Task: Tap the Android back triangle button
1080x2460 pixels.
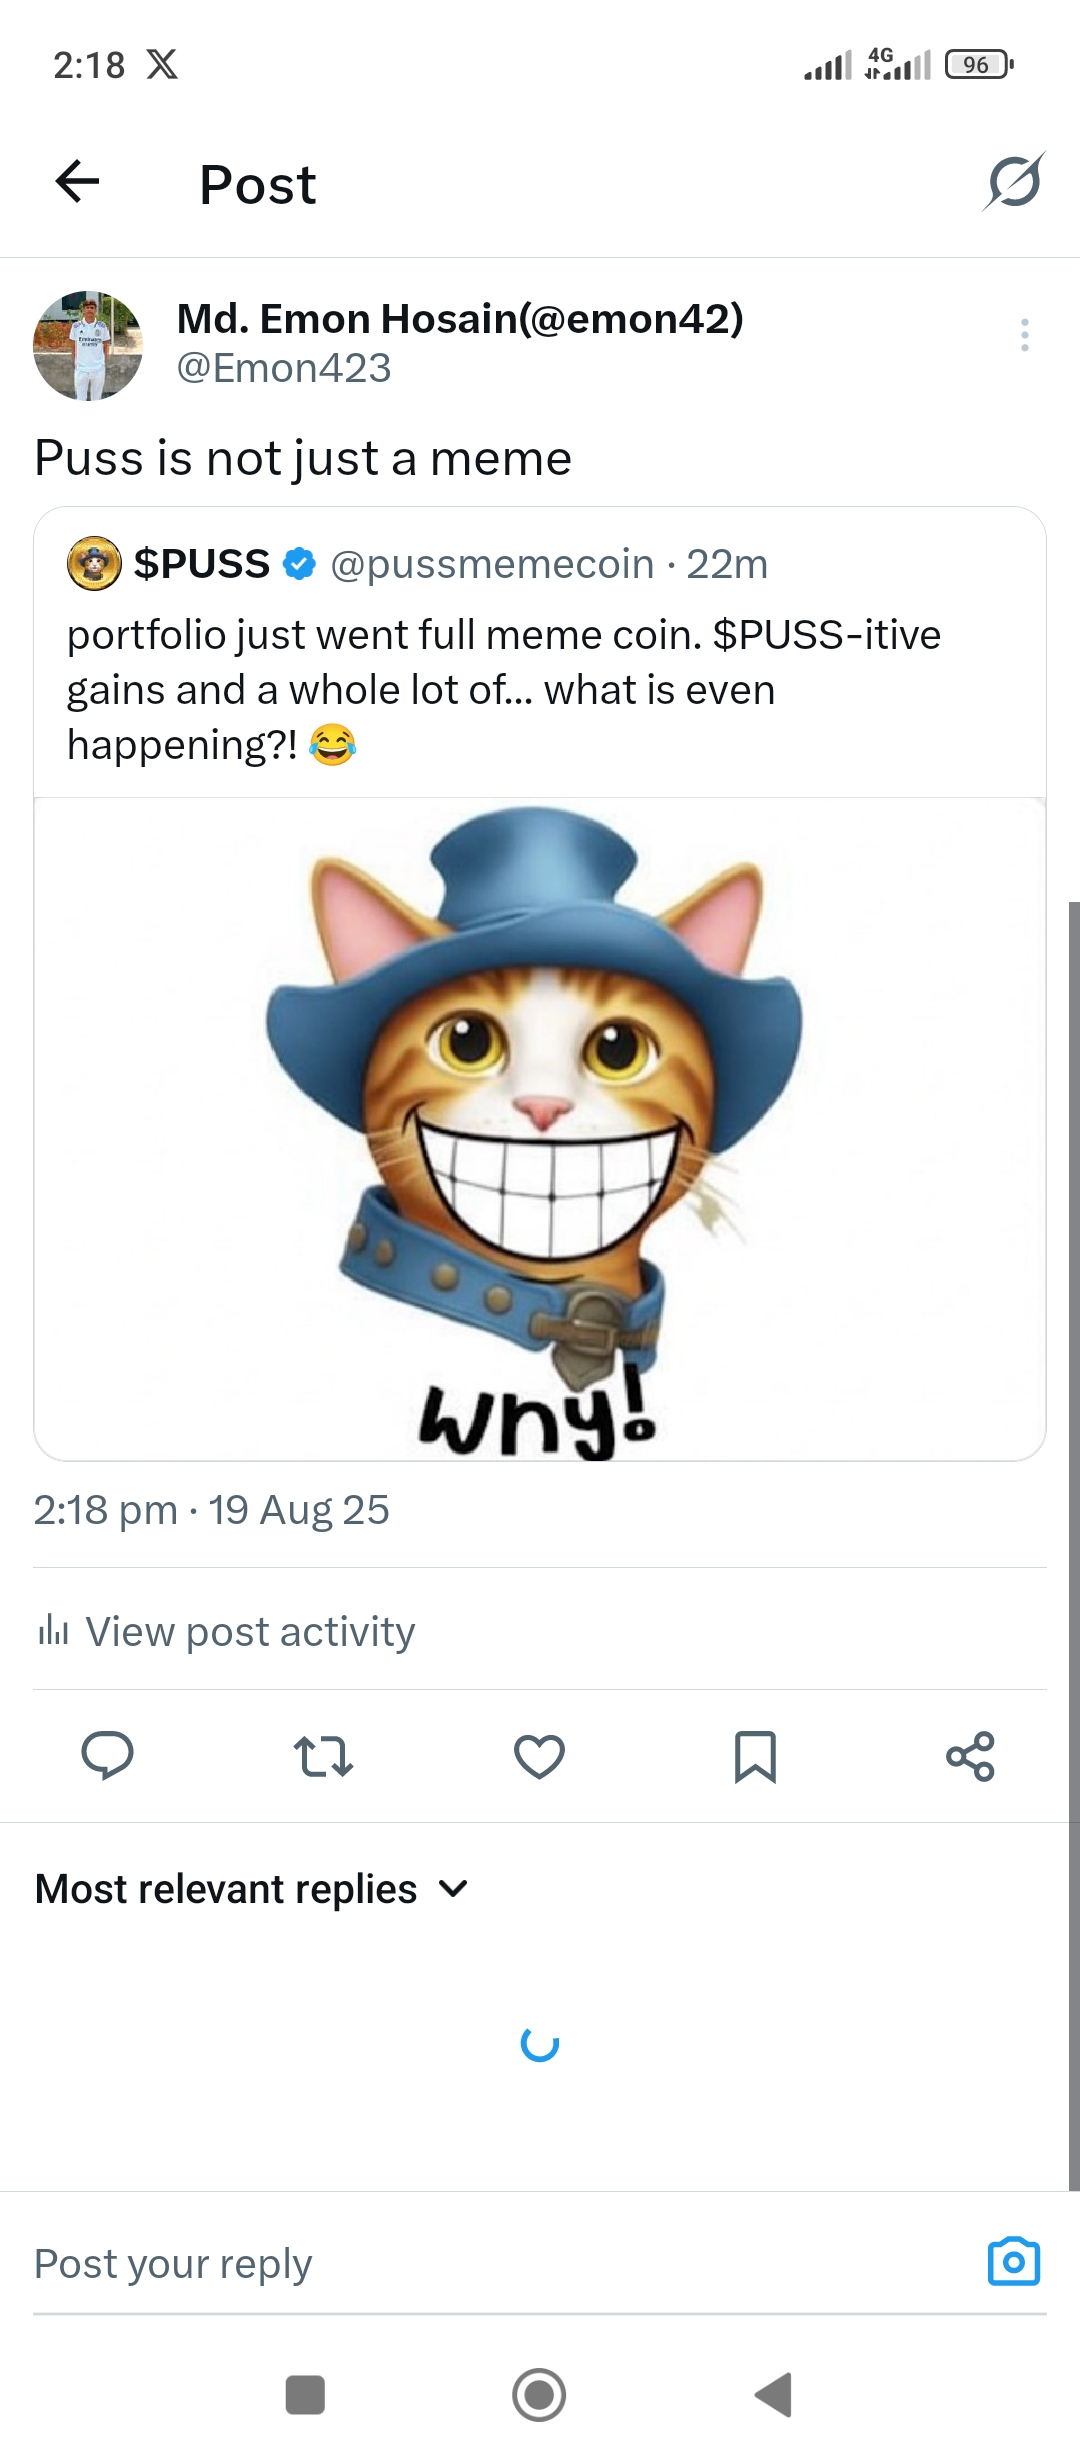Action: (774, 2395)
